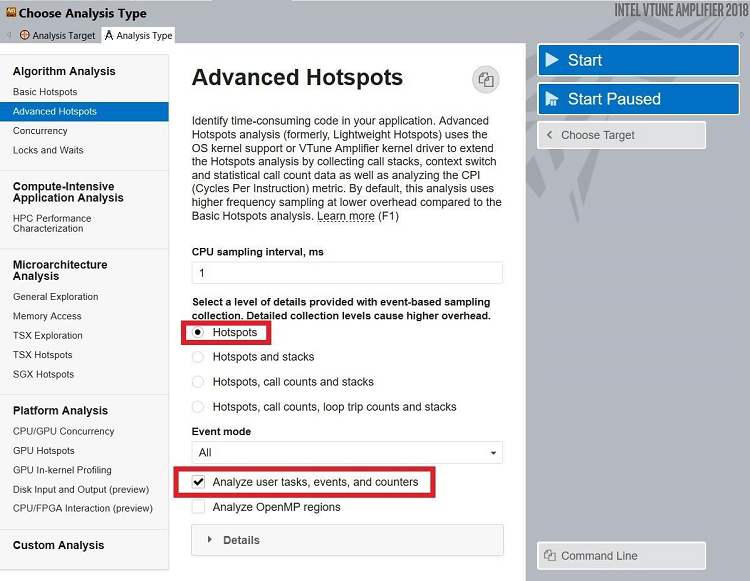Select Hotspots, call counts and stacks option
The height and width of the screenshot is (581, 750).
[198, 382]
